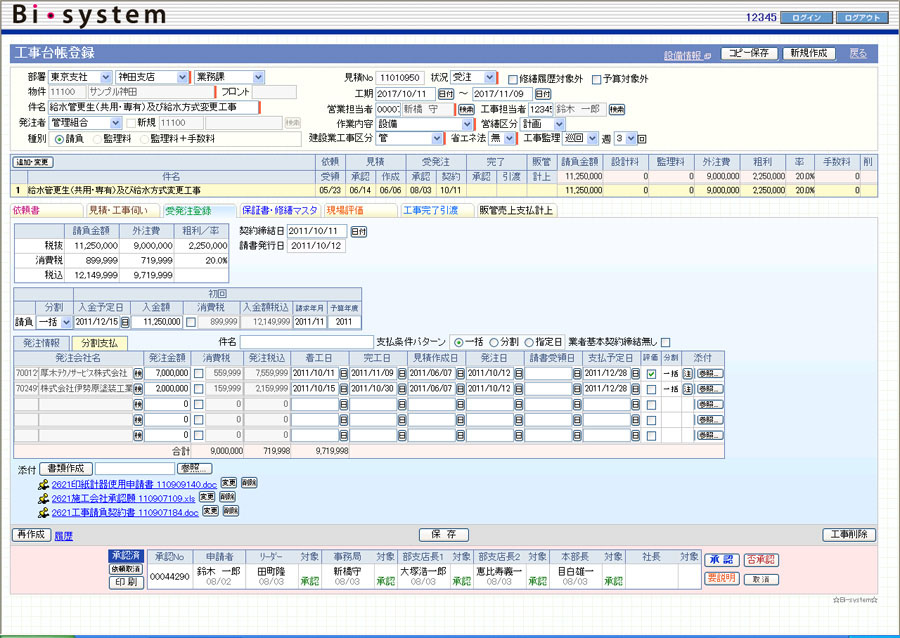
Task: Click 件名 input above 発注会社名 table
Action: (307, 343)
